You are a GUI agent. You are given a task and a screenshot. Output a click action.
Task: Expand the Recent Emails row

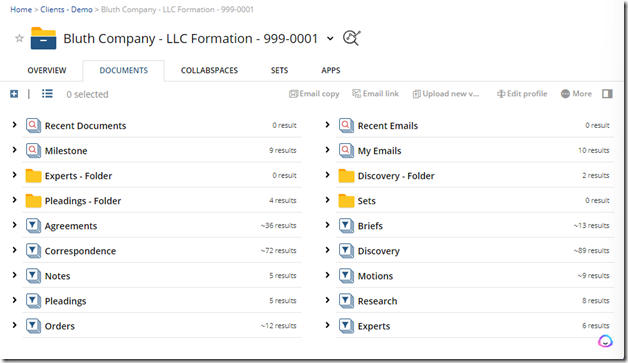[327, 125]
